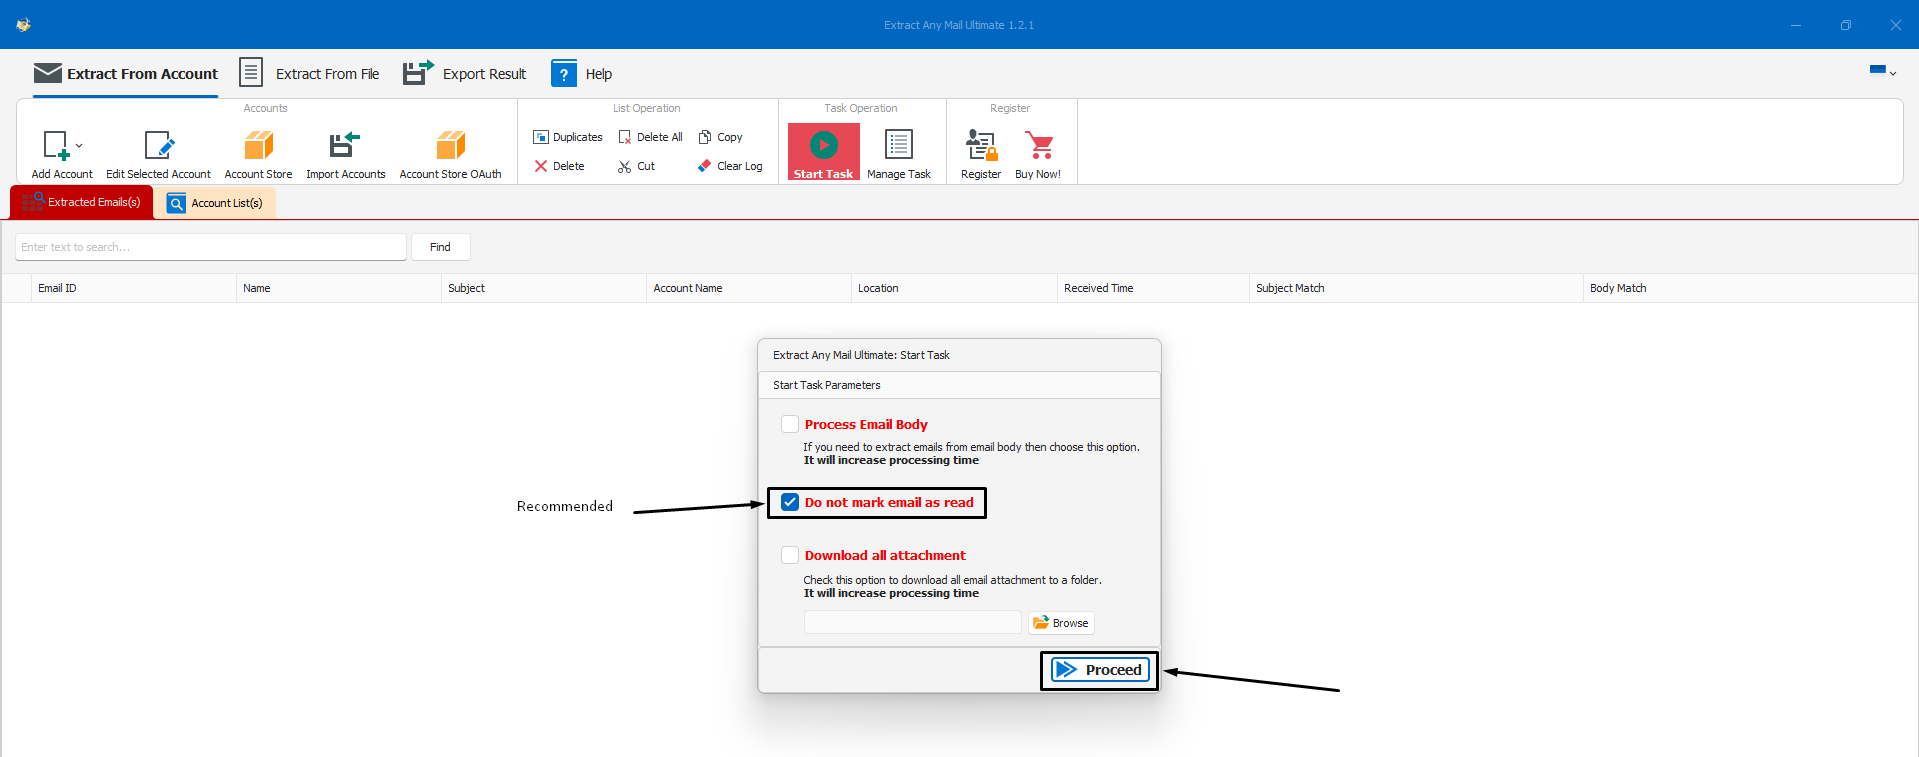Switch to Extract From File tab
1919x757 pixels.
(310, 74)
